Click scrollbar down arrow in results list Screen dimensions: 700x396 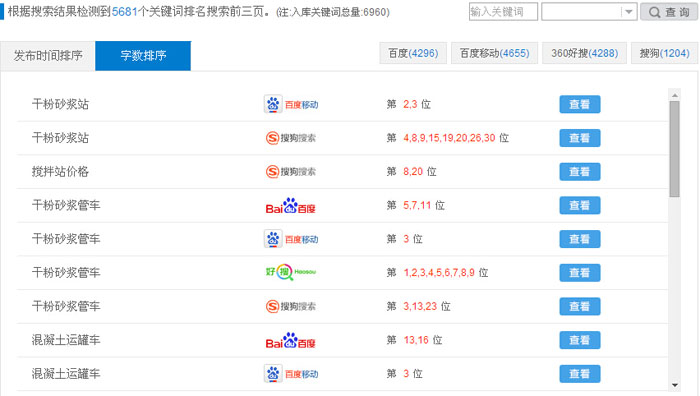pos(675,385)
